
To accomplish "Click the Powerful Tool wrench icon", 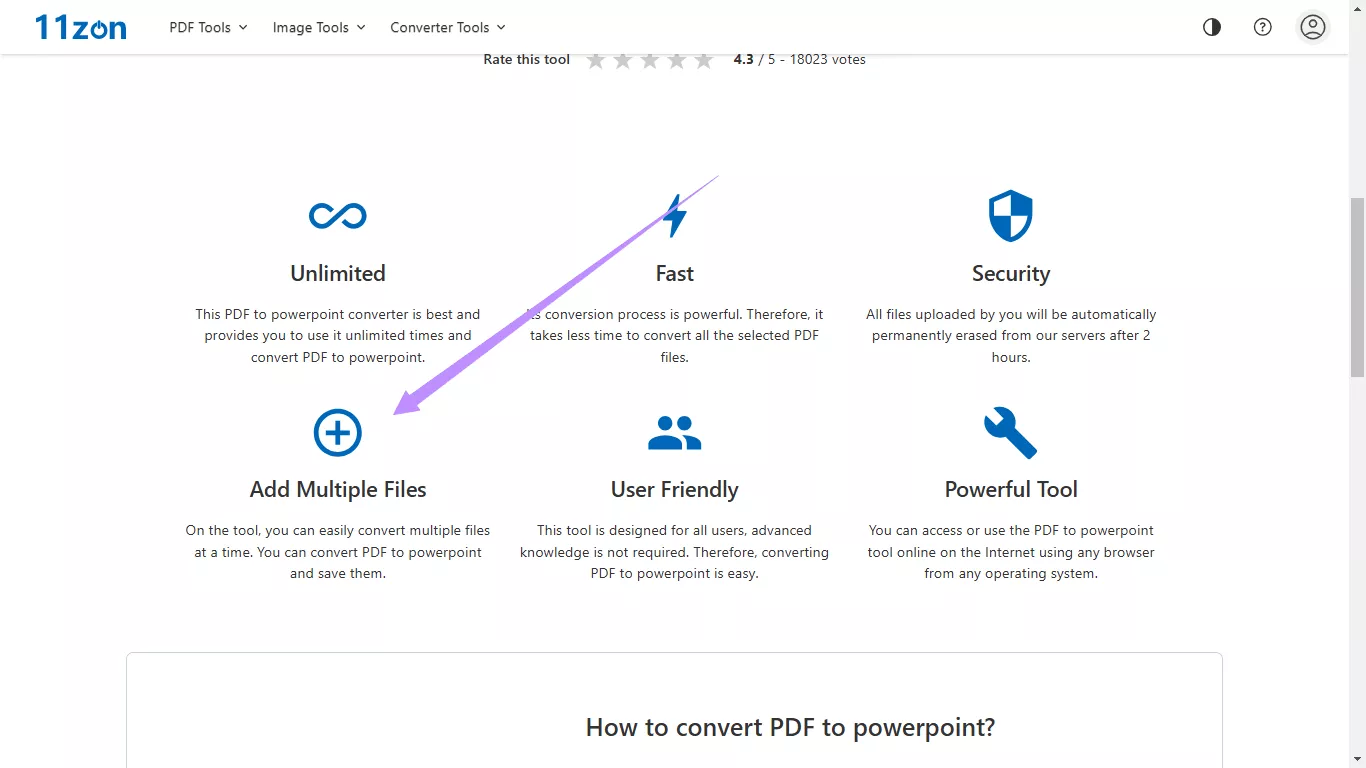I will pos(1010,432).
